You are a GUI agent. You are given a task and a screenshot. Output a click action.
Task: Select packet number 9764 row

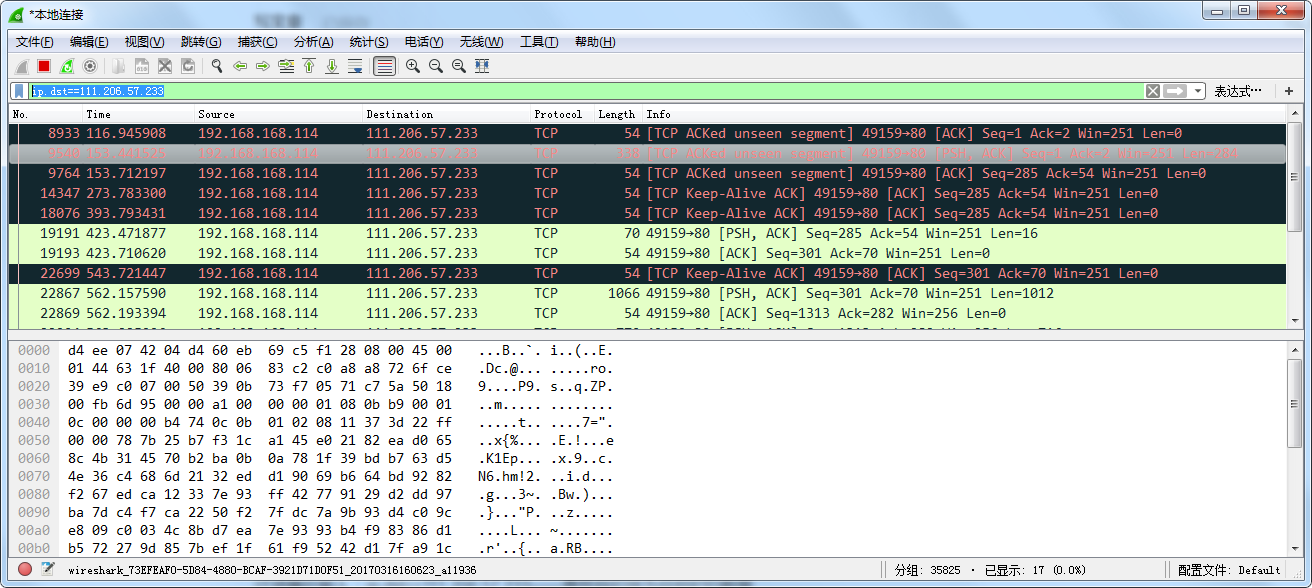[x=648, y=173]
